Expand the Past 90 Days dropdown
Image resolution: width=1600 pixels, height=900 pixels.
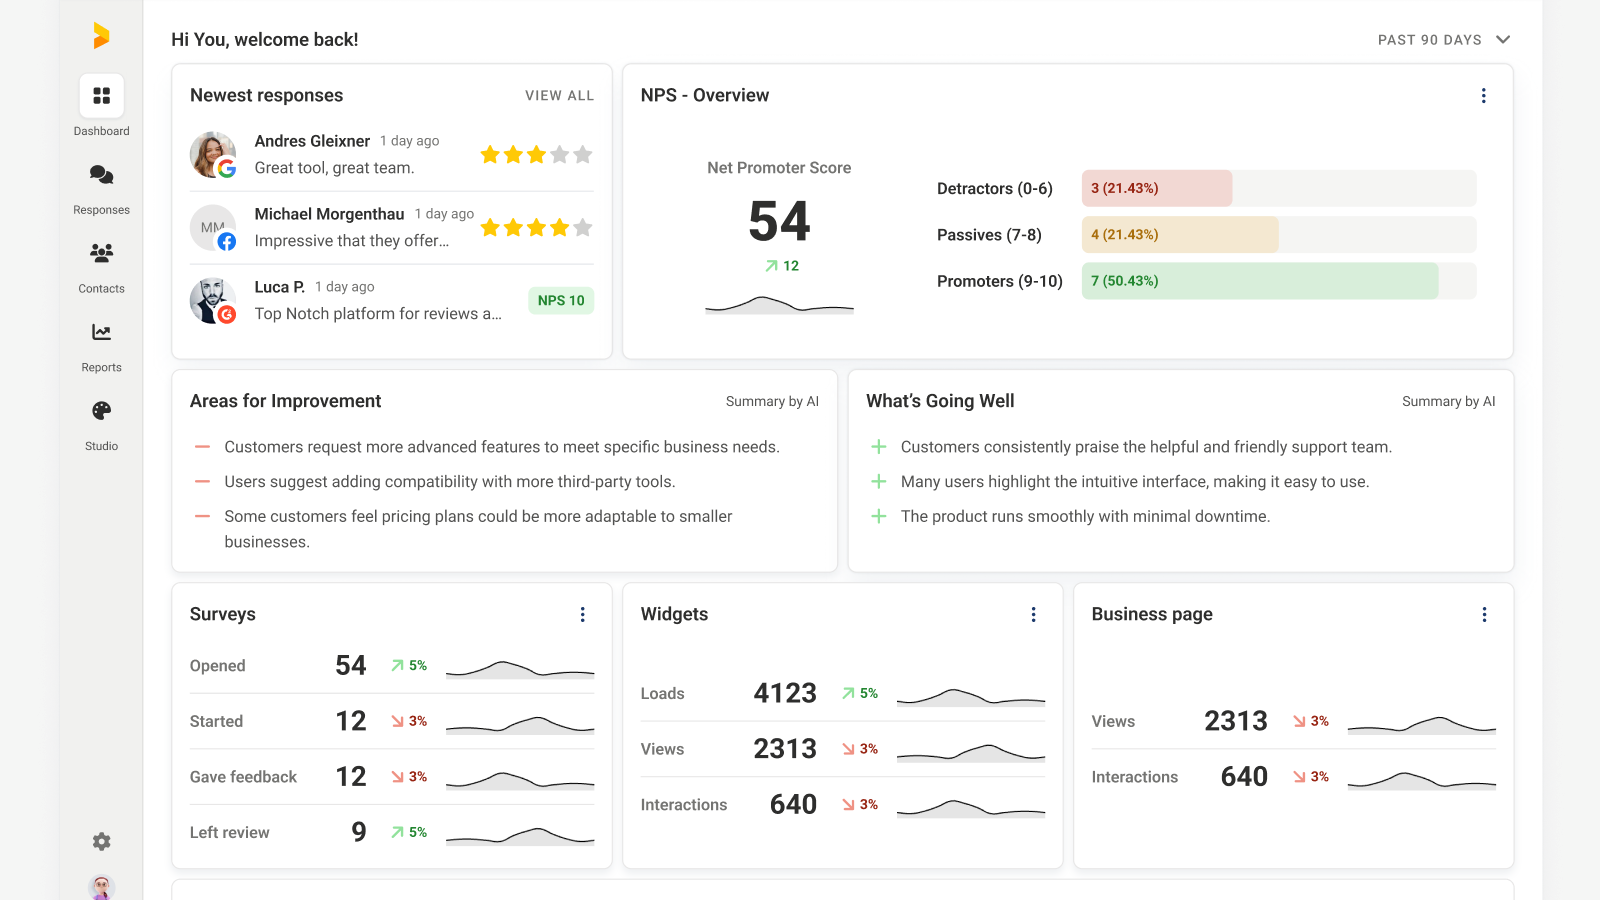pyautogui.click(x=1443, y=40)
